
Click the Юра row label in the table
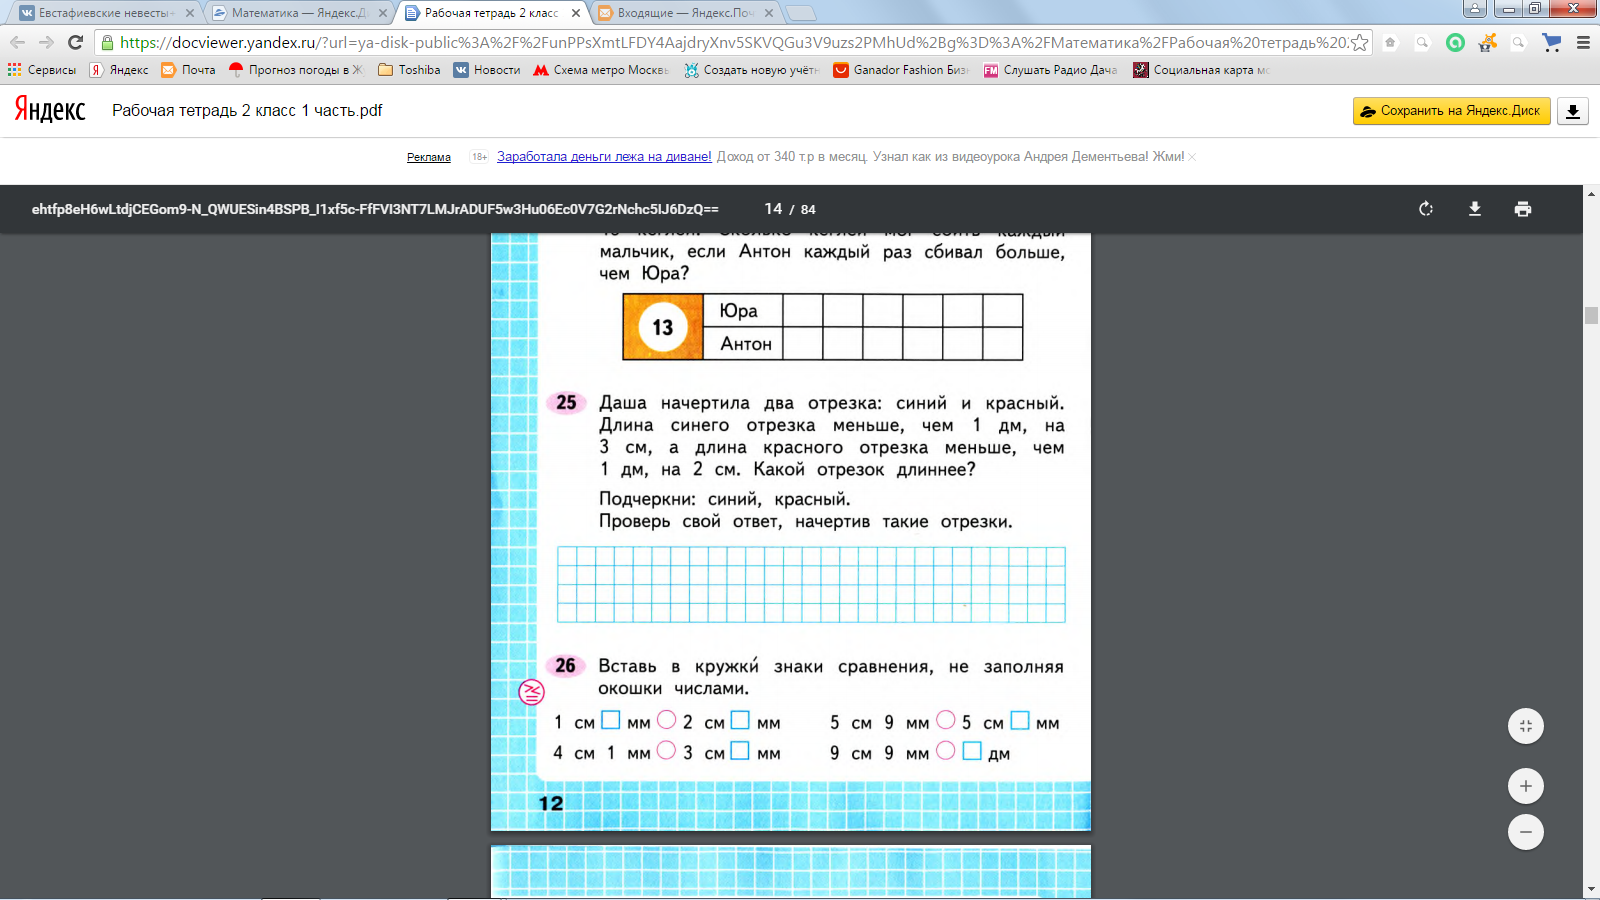[x=739, y=311]
